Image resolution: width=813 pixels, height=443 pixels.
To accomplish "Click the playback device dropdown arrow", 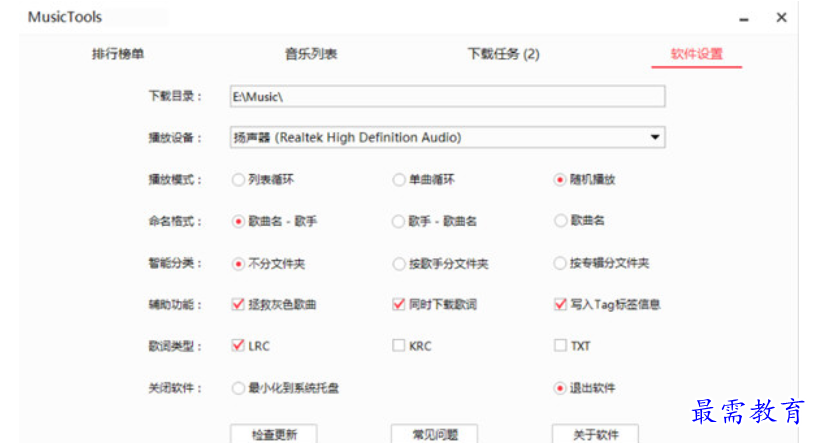I will coord(655,137).
